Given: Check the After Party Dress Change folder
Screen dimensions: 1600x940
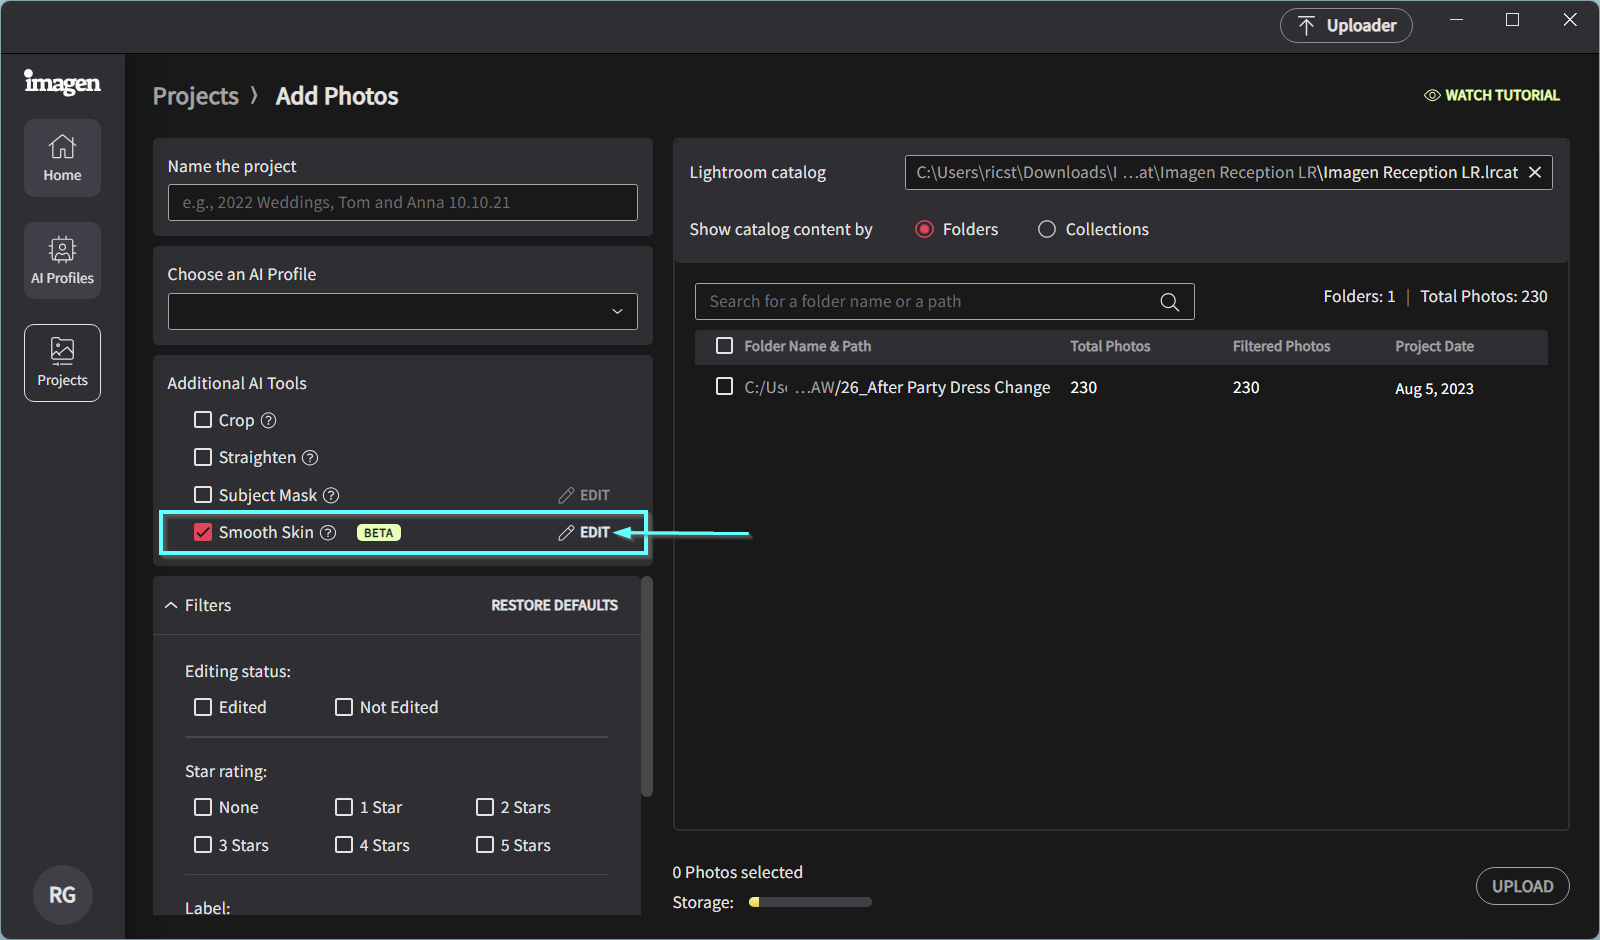Looking at the screenshot, I should (x=725, y=386).
